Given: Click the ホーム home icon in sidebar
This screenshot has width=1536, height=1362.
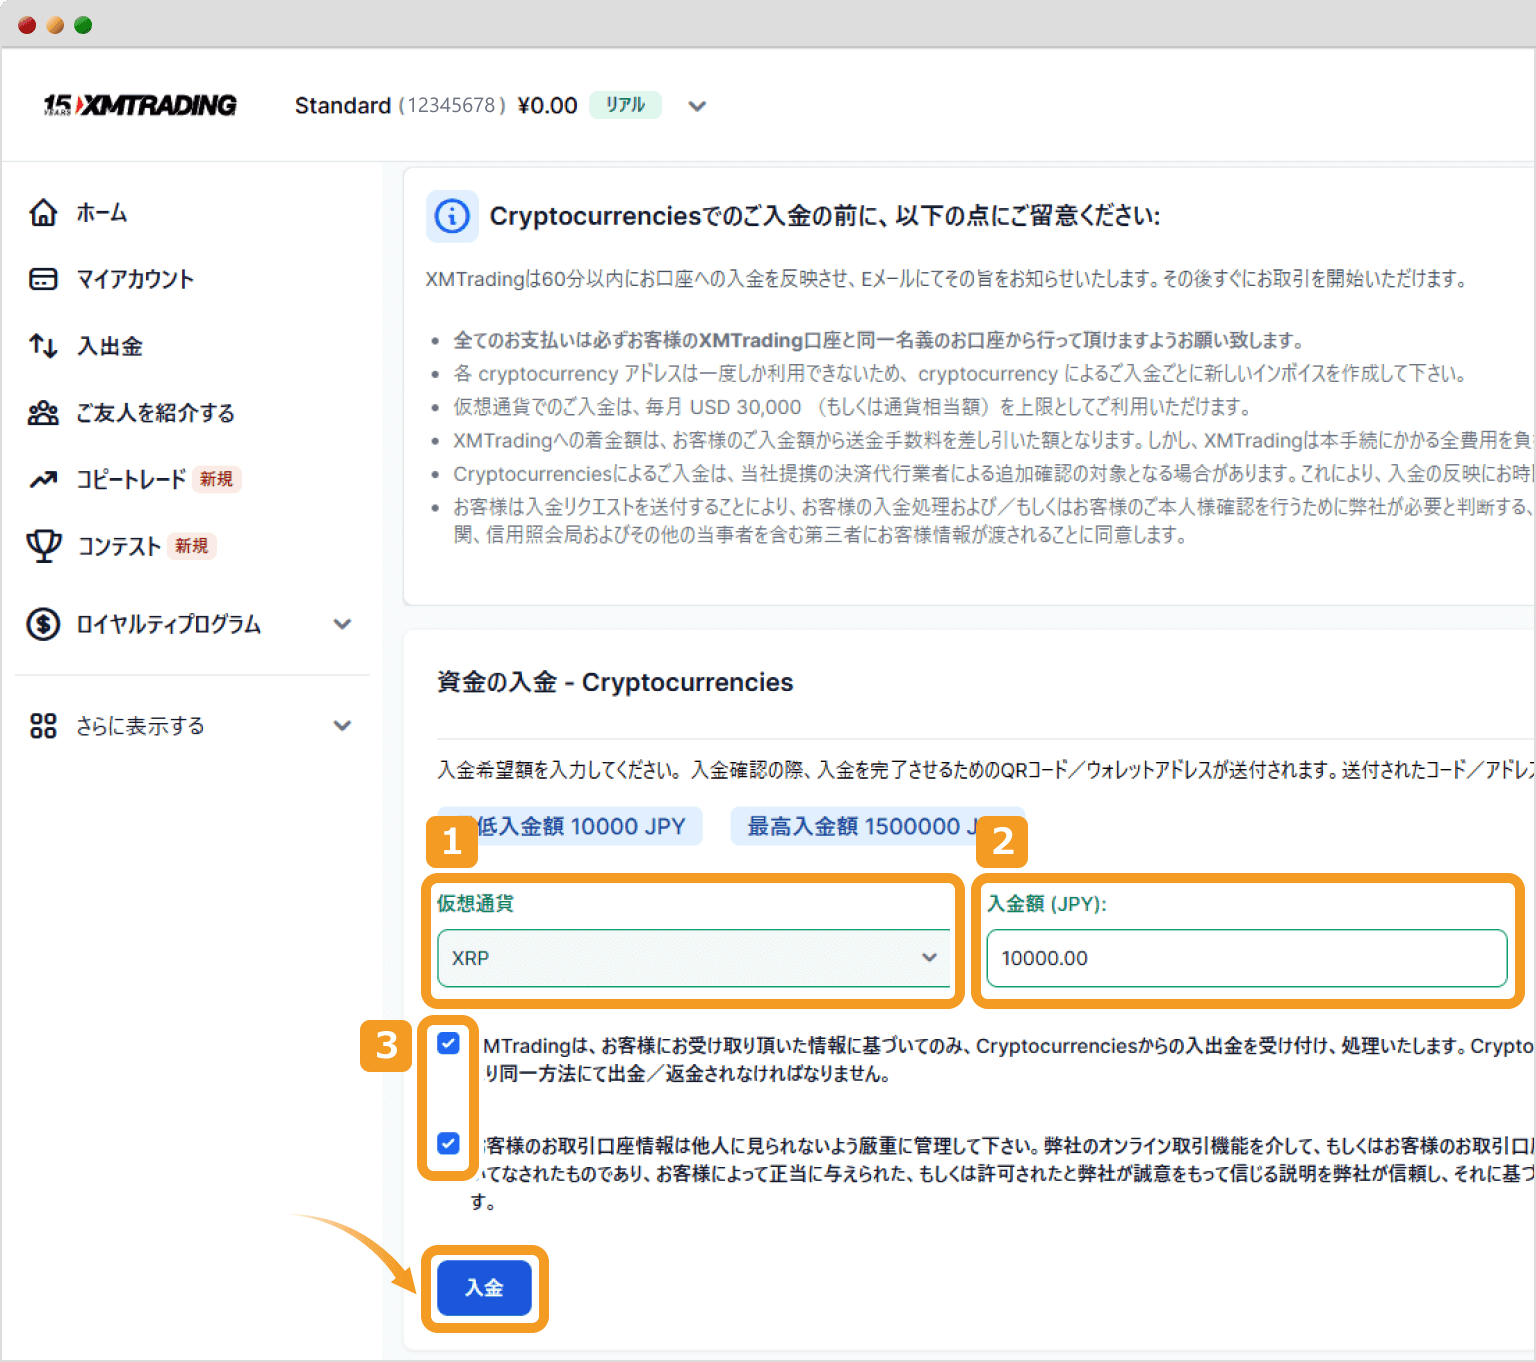Looking at the screenshot, I should (x=43, y=212).
